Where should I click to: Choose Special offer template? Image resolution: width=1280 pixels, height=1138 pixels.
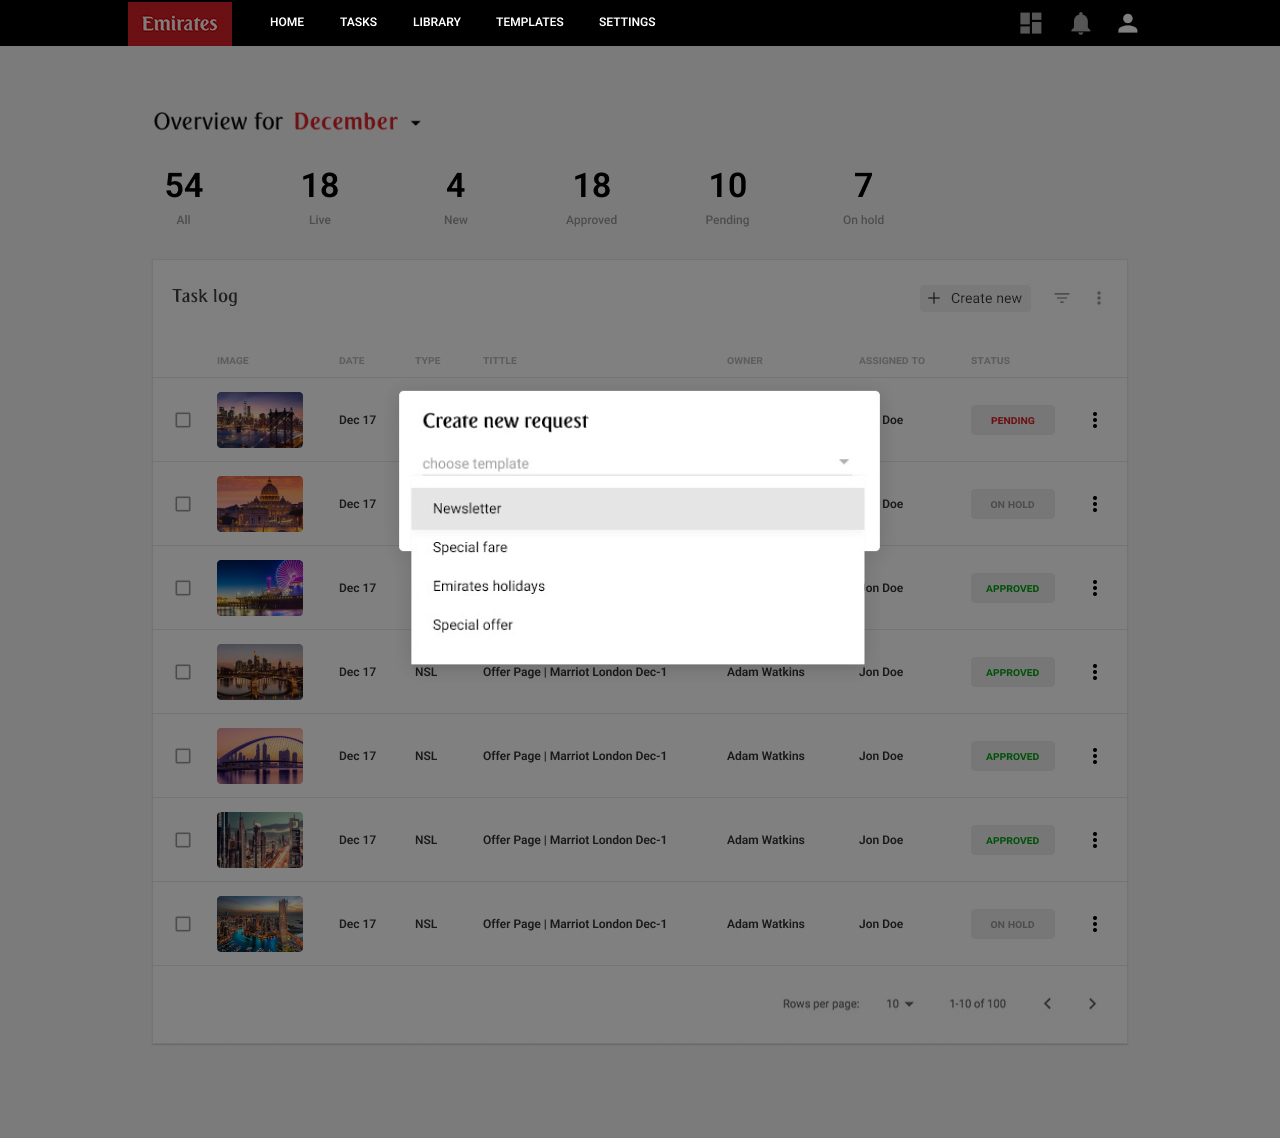point(638,625)
